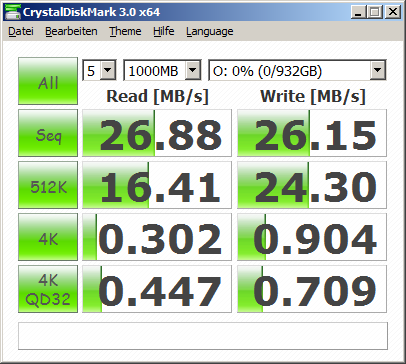The height and width of the screenshot is (364, 406).
Task: Open the Theme menu
Action: point(125,31)
